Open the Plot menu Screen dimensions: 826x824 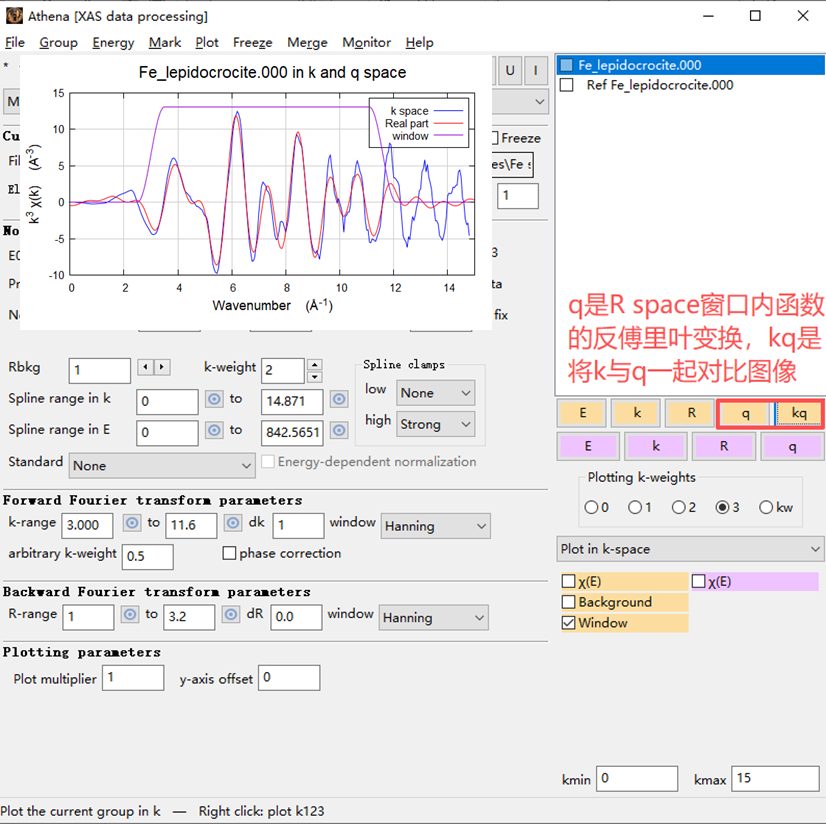[x=207, y=42]
